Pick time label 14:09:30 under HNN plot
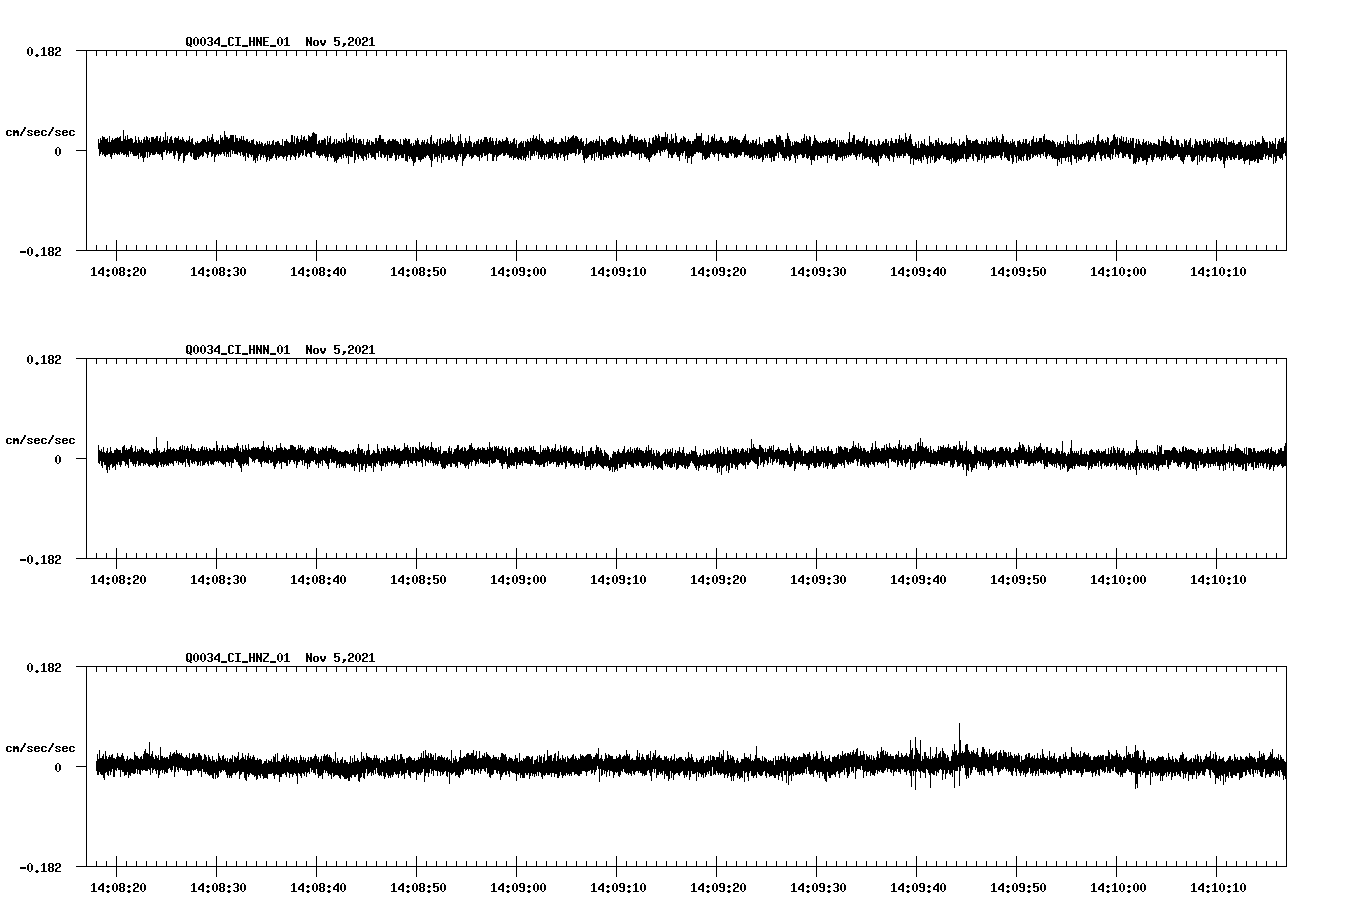 (818, 579)
